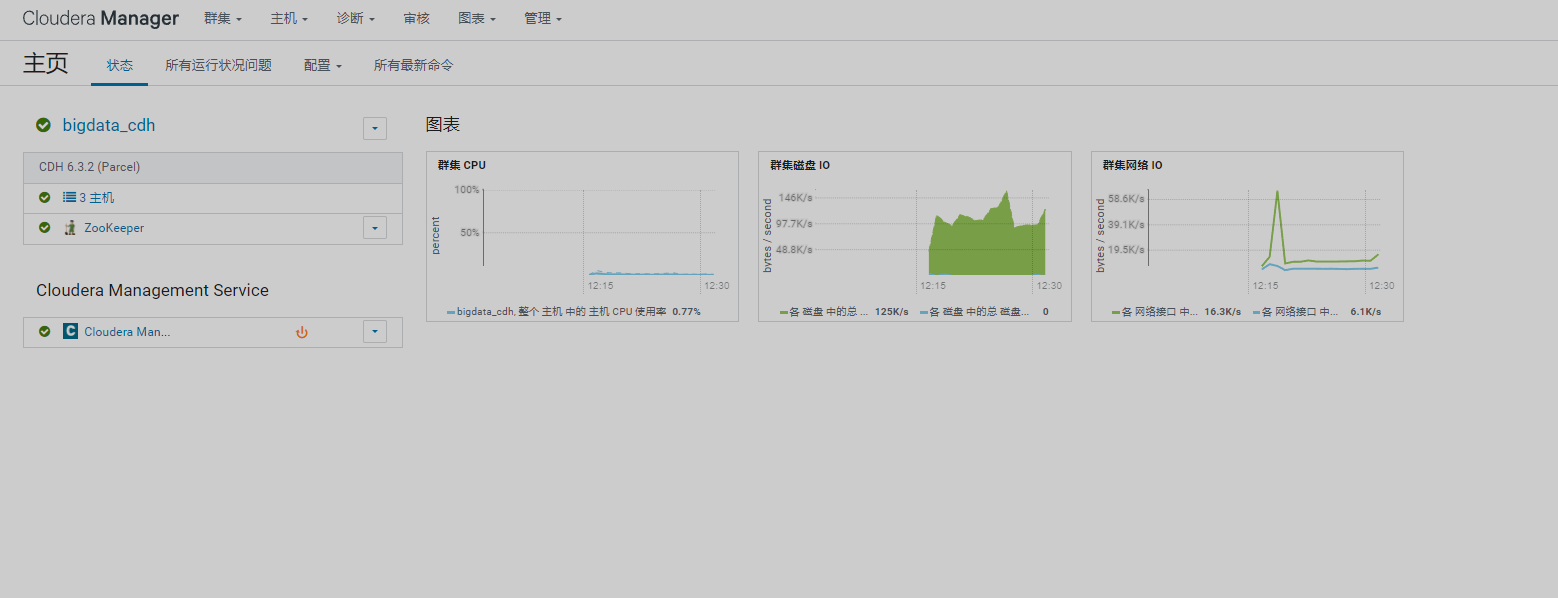Open the 3 主机 hosts link
The image size is (1558, 598).
pyautogui.click(x=97, y=198)
